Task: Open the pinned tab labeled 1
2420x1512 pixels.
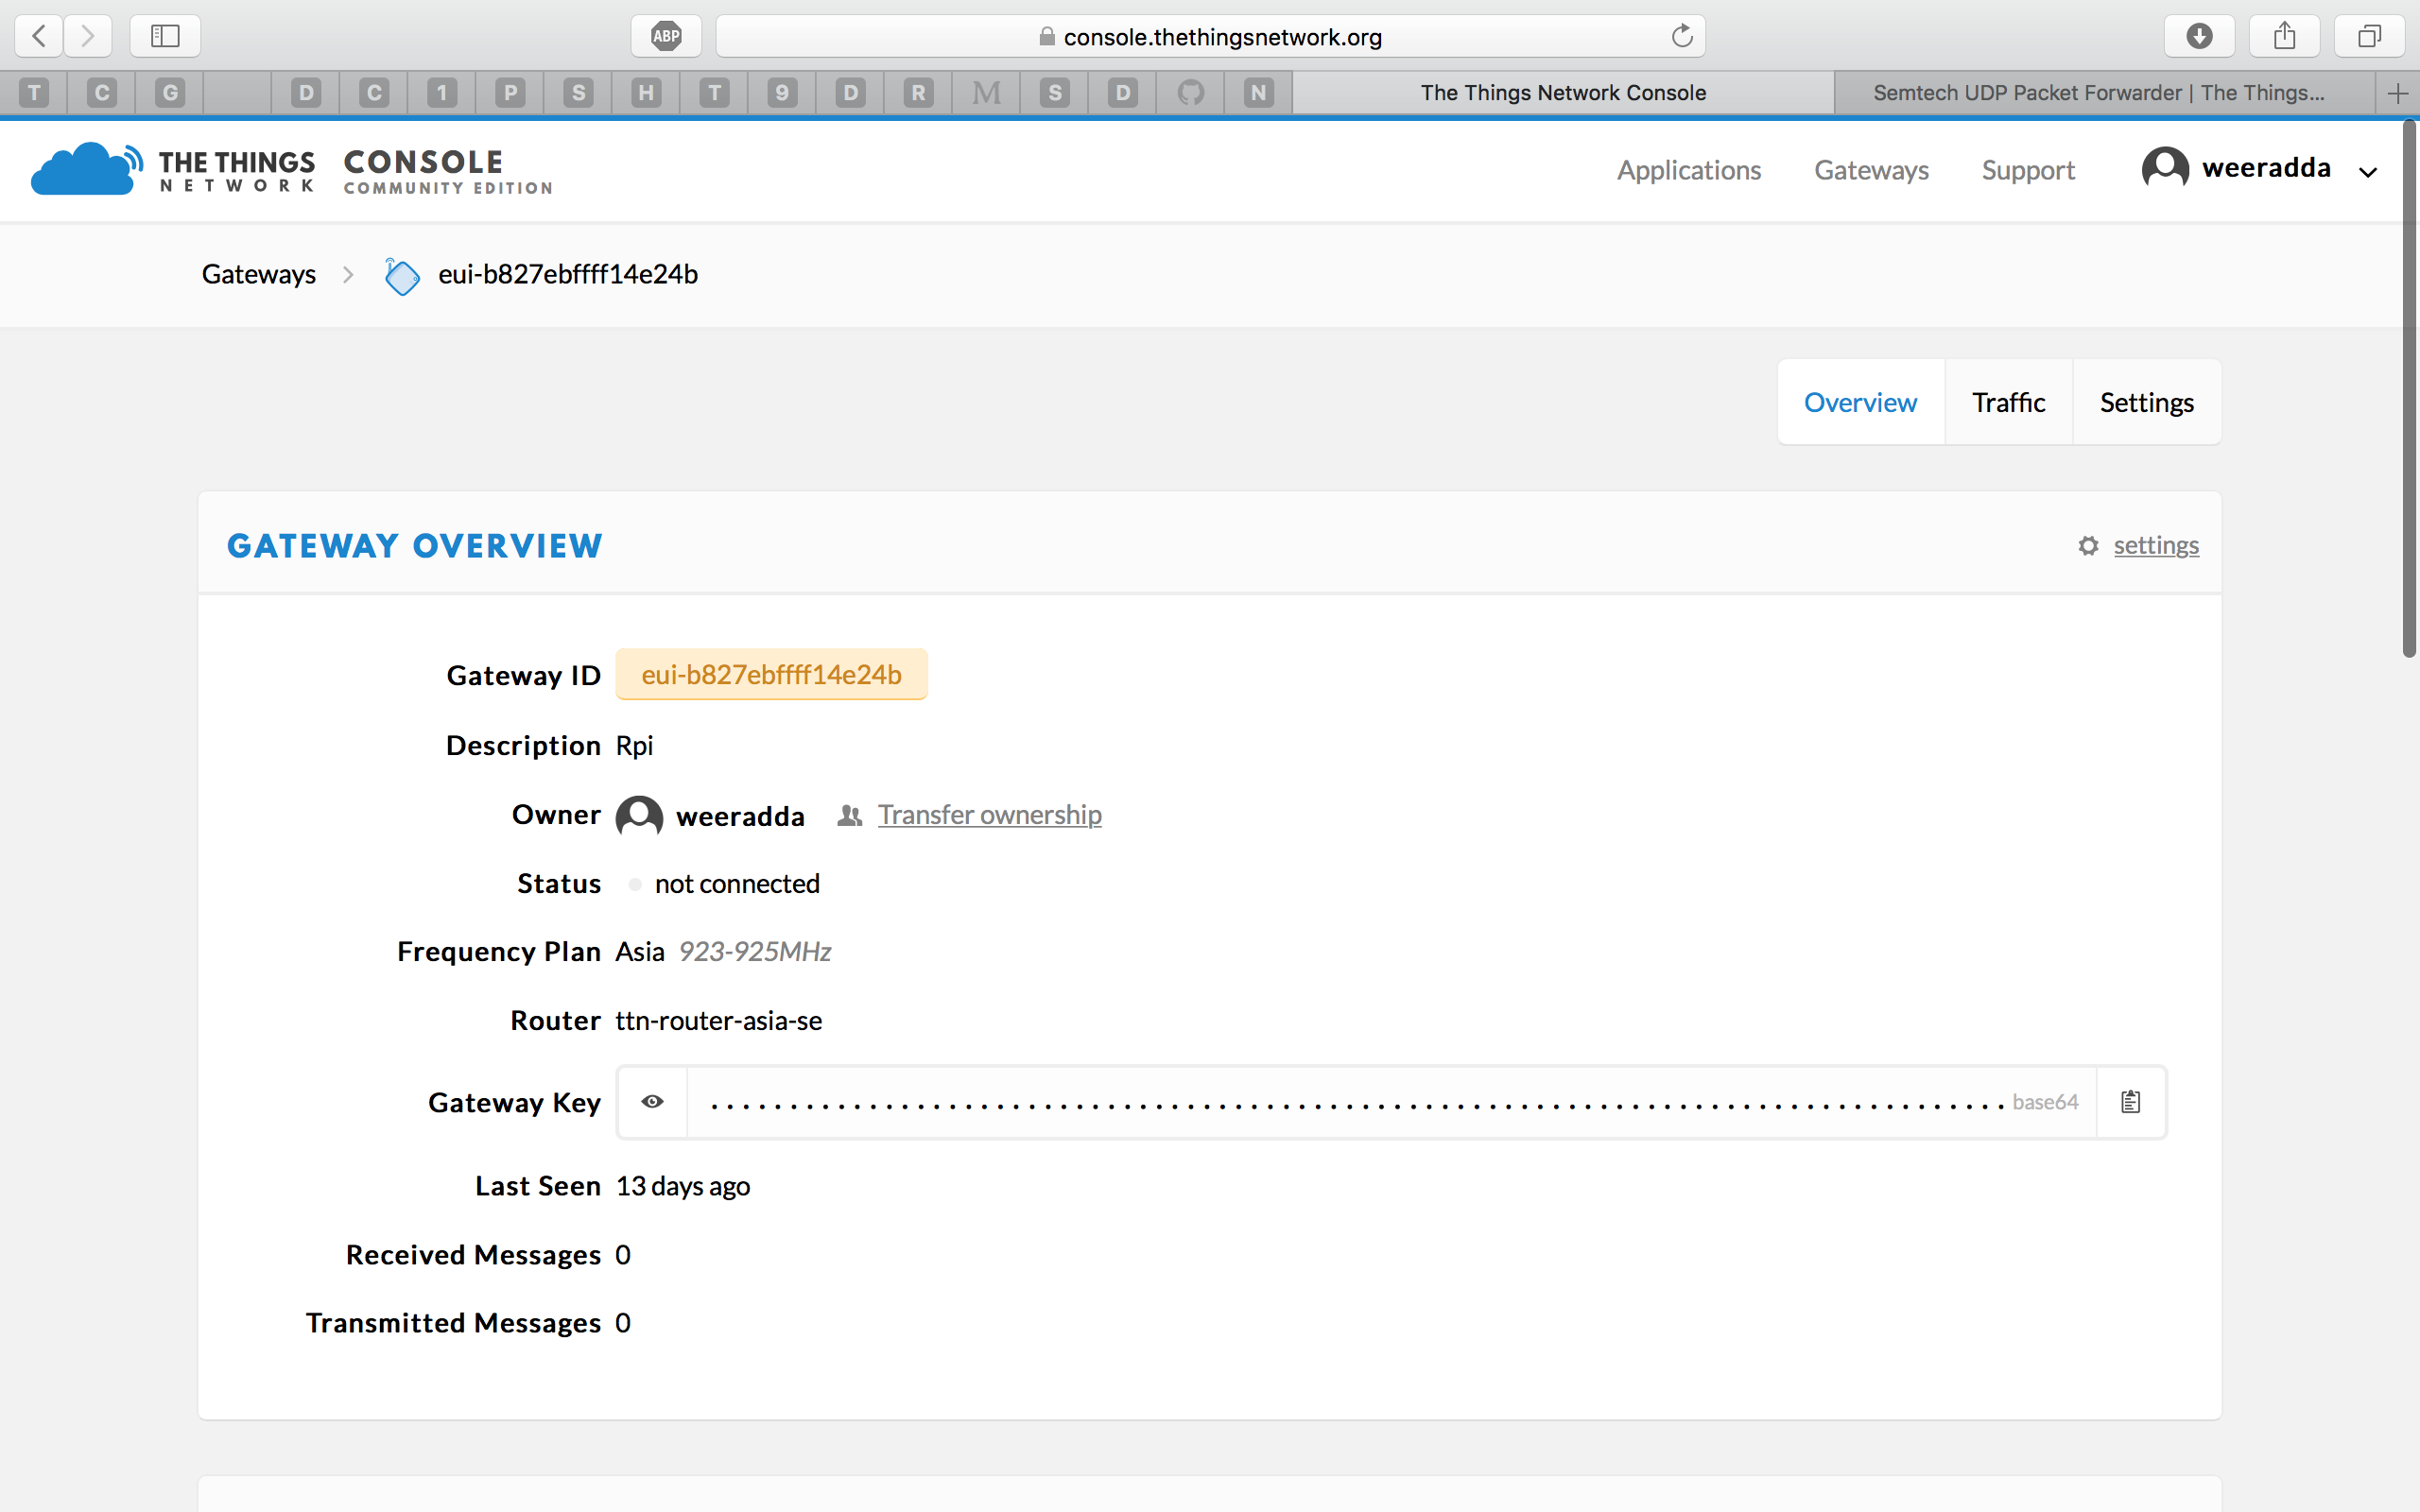Action: pos(442,93)
